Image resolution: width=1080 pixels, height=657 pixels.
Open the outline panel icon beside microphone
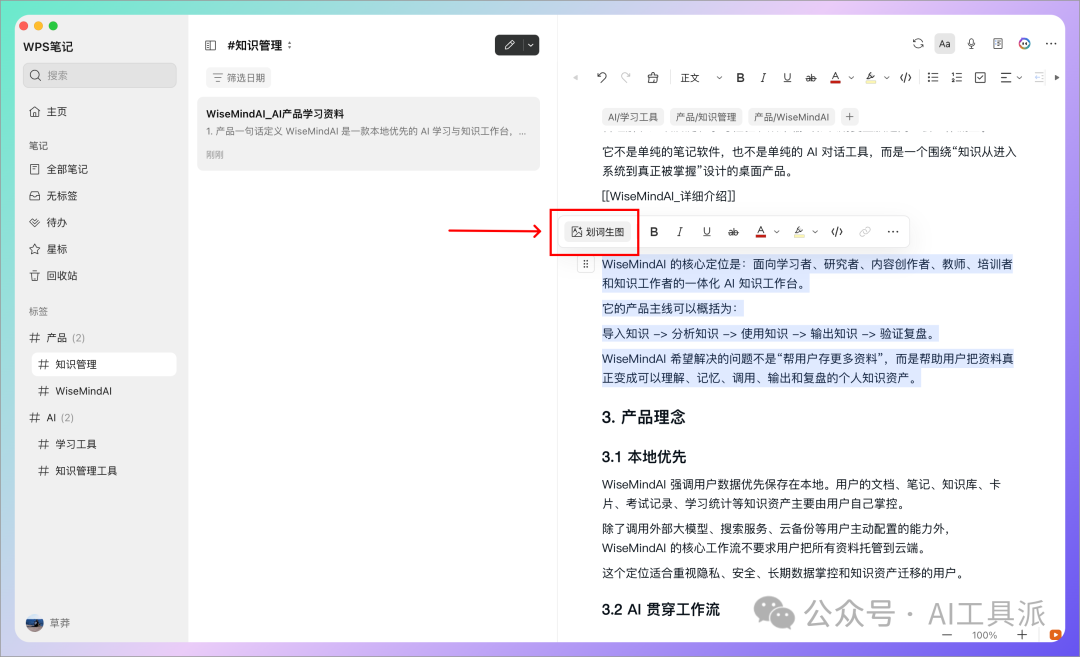(998, 43)
